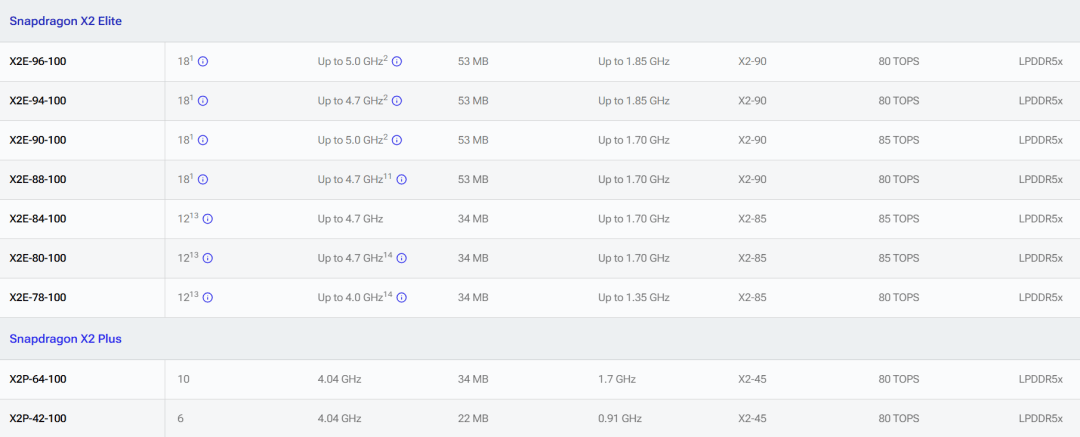Viewport: 1080px width, 437px height.
Task: Click info icon next to X2E-90-100 5.0 GHz
Action: coord(397,140)
